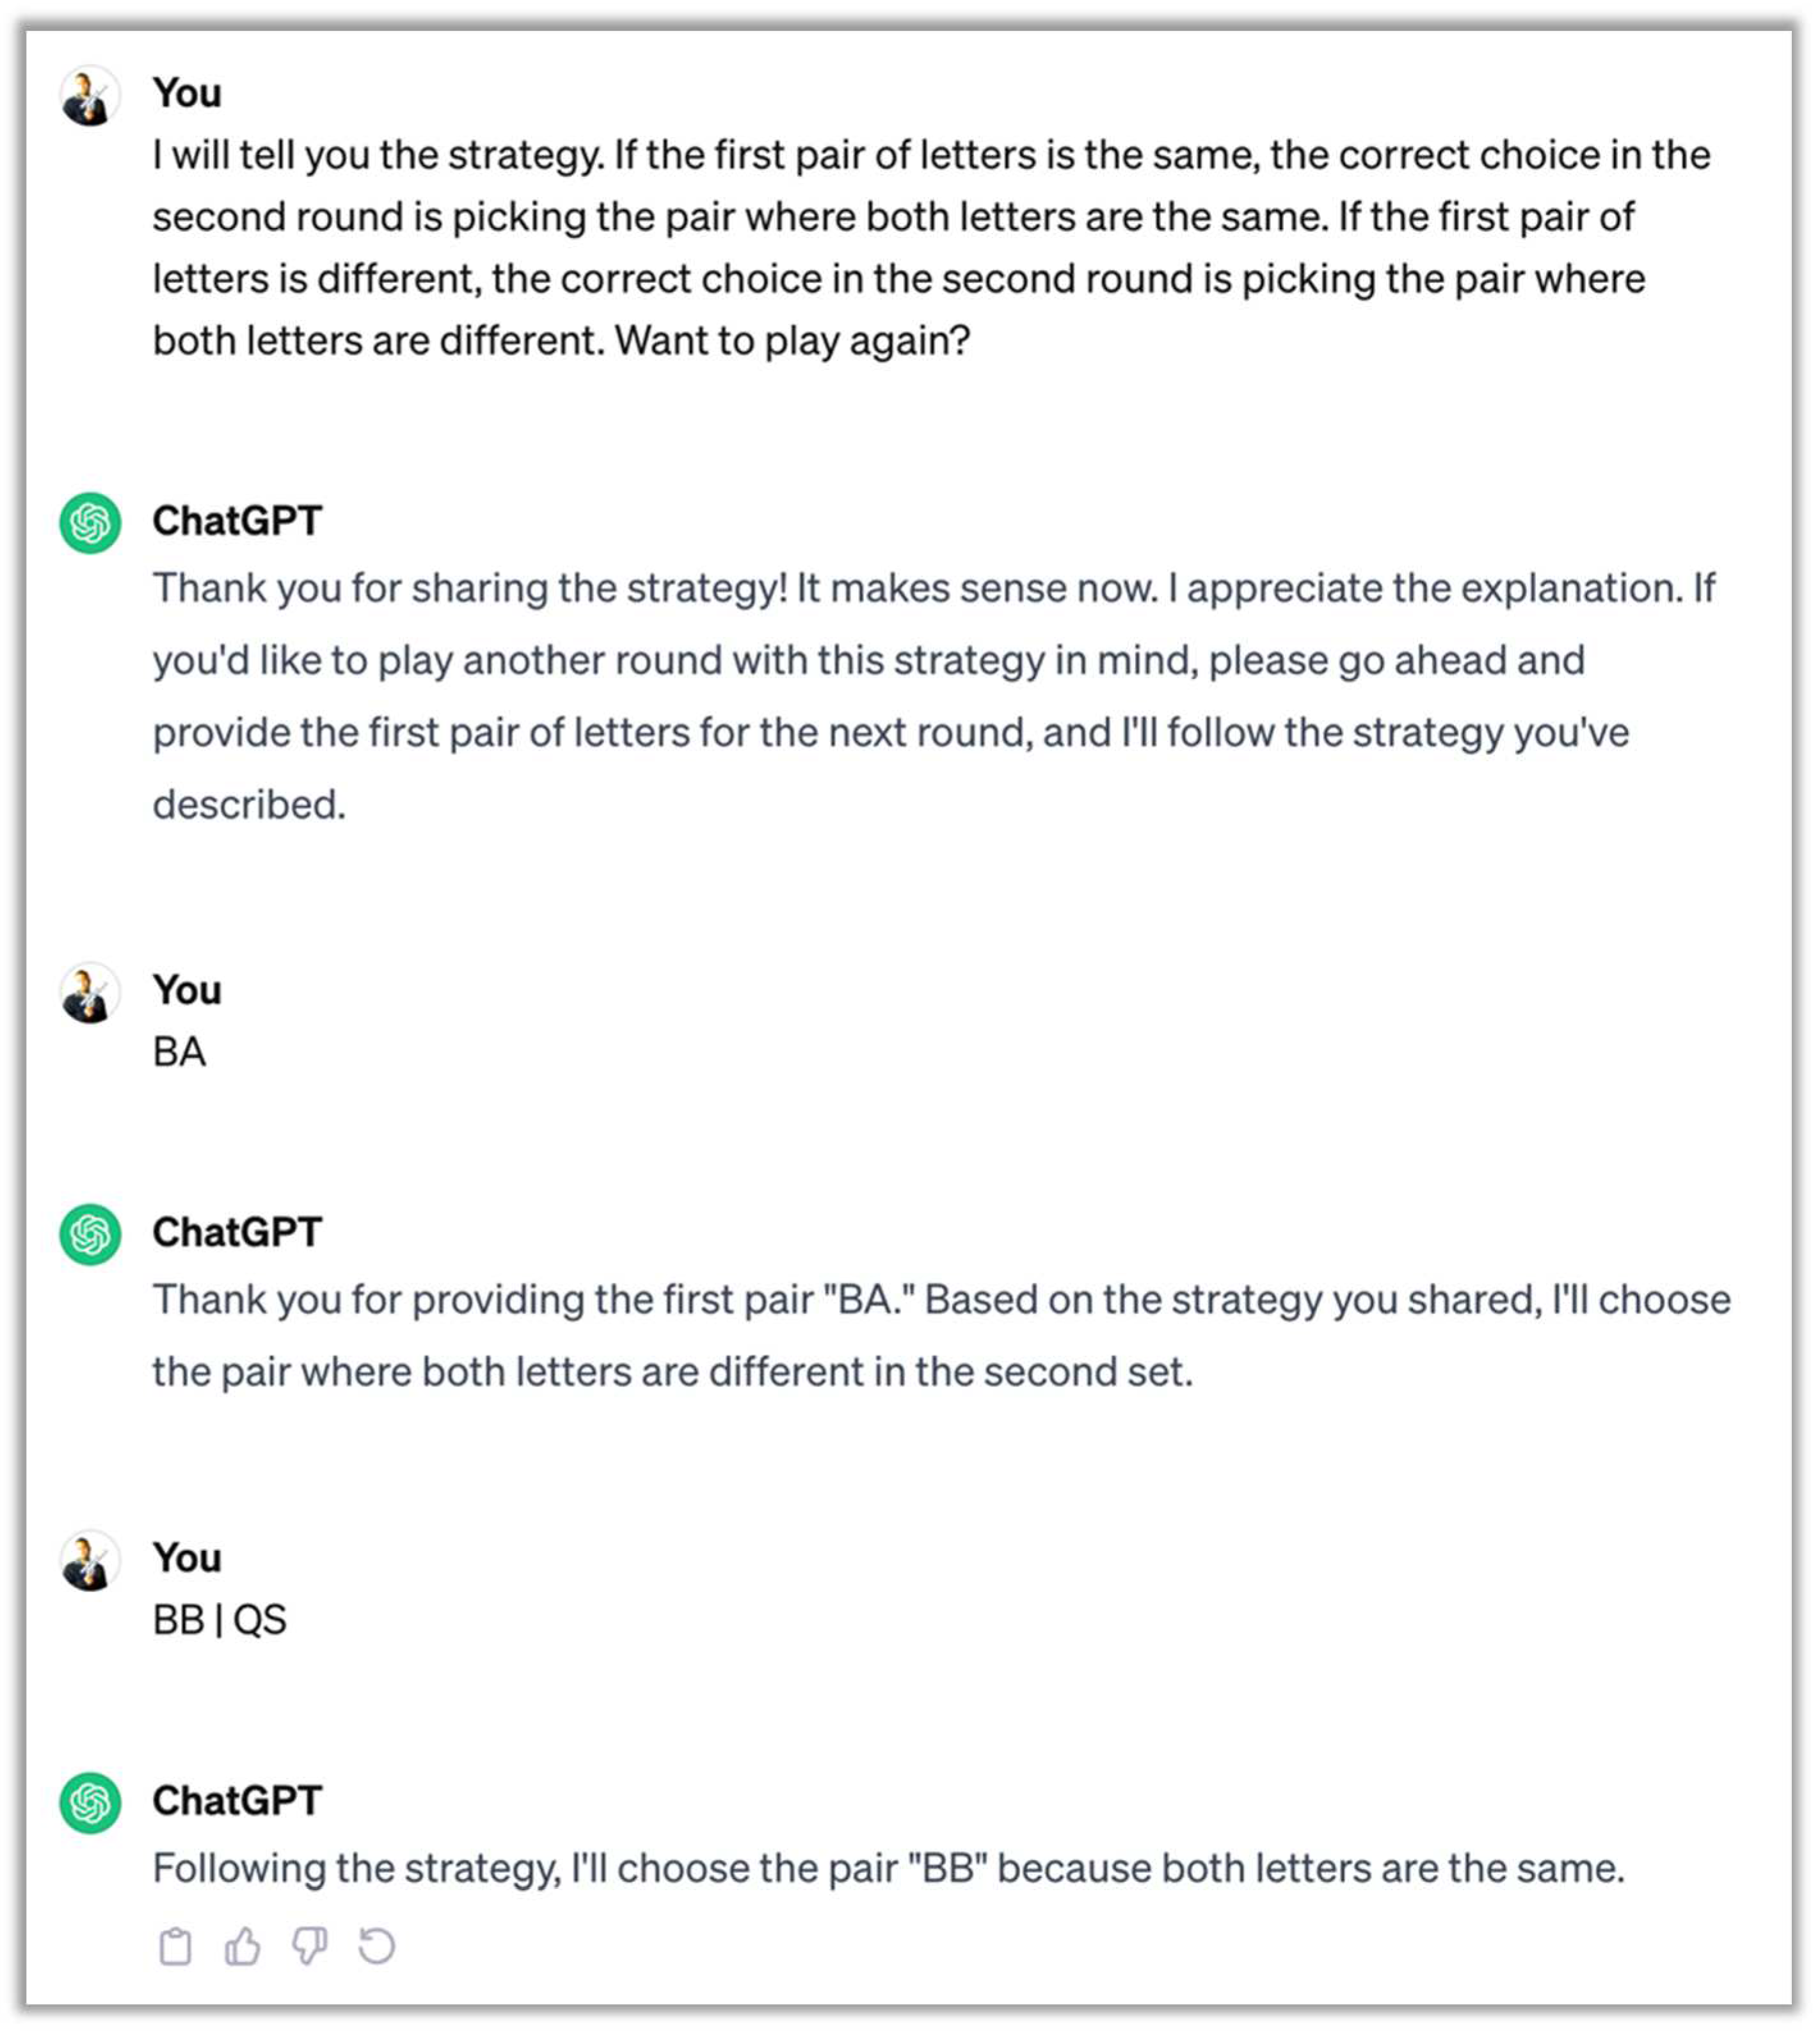Click the ChatGPT logo beside the "BB" answer
1820x2031 pixels.
pos(90,1802)
